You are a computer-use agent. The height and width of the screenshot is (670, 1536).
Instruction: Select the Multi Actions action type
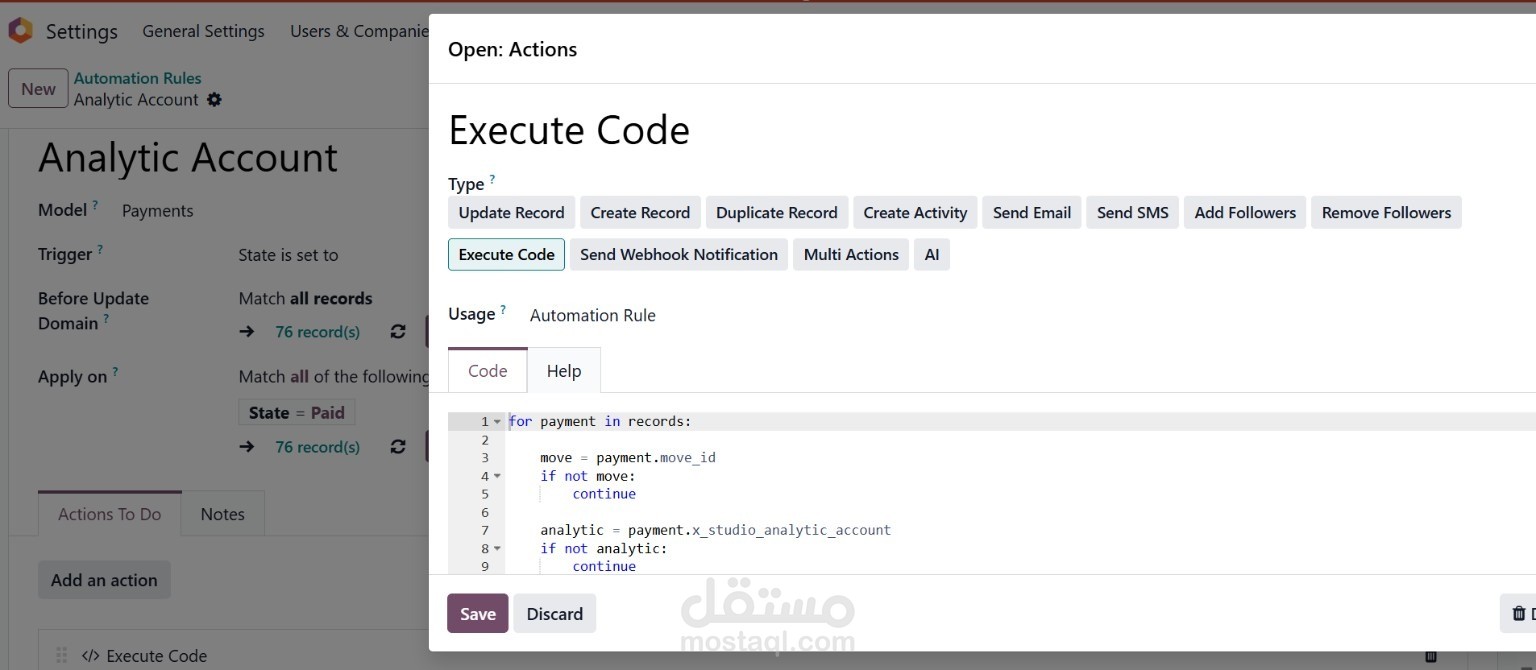point(851,255)
